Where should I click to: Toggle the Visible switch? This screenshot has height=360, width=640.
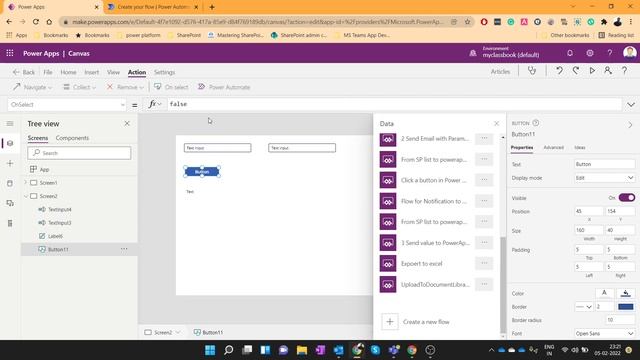click(627, 198)
